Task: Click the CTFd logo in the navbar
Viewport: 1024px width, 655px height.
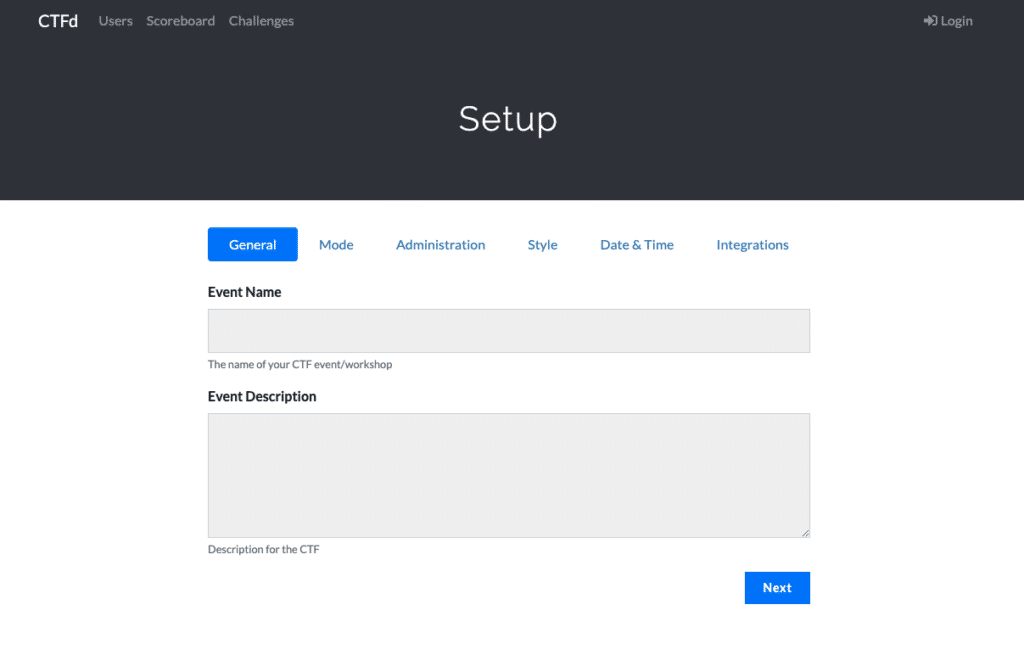Action: point(57,20)
